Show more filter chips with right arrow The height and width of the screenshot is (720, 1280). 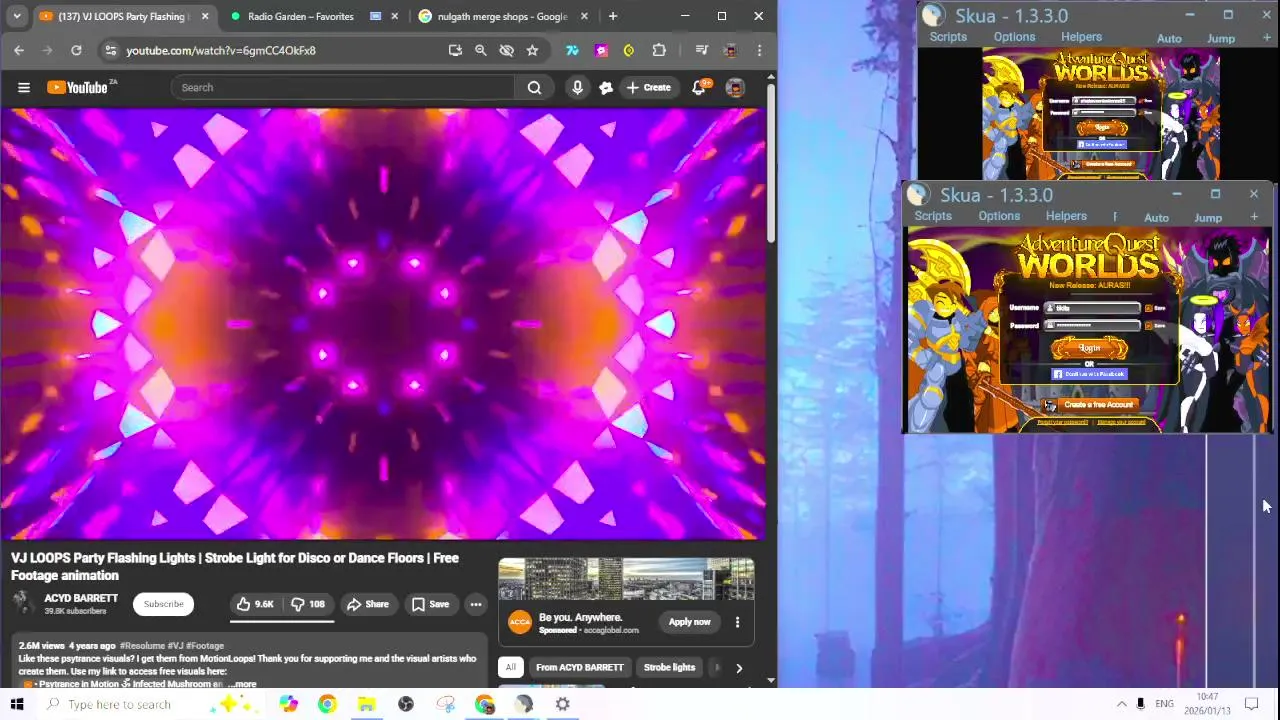(739, 668)
